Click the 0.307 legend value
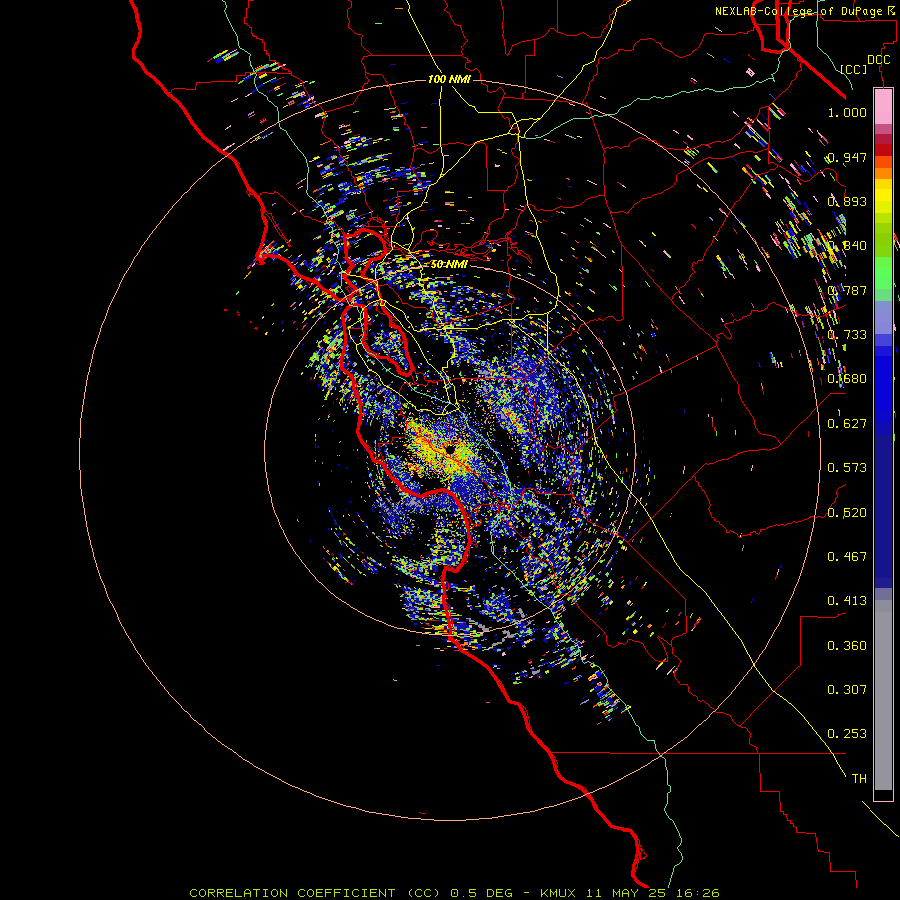Image resolution: width=900 pixels, height=900 pixels. 847,689
